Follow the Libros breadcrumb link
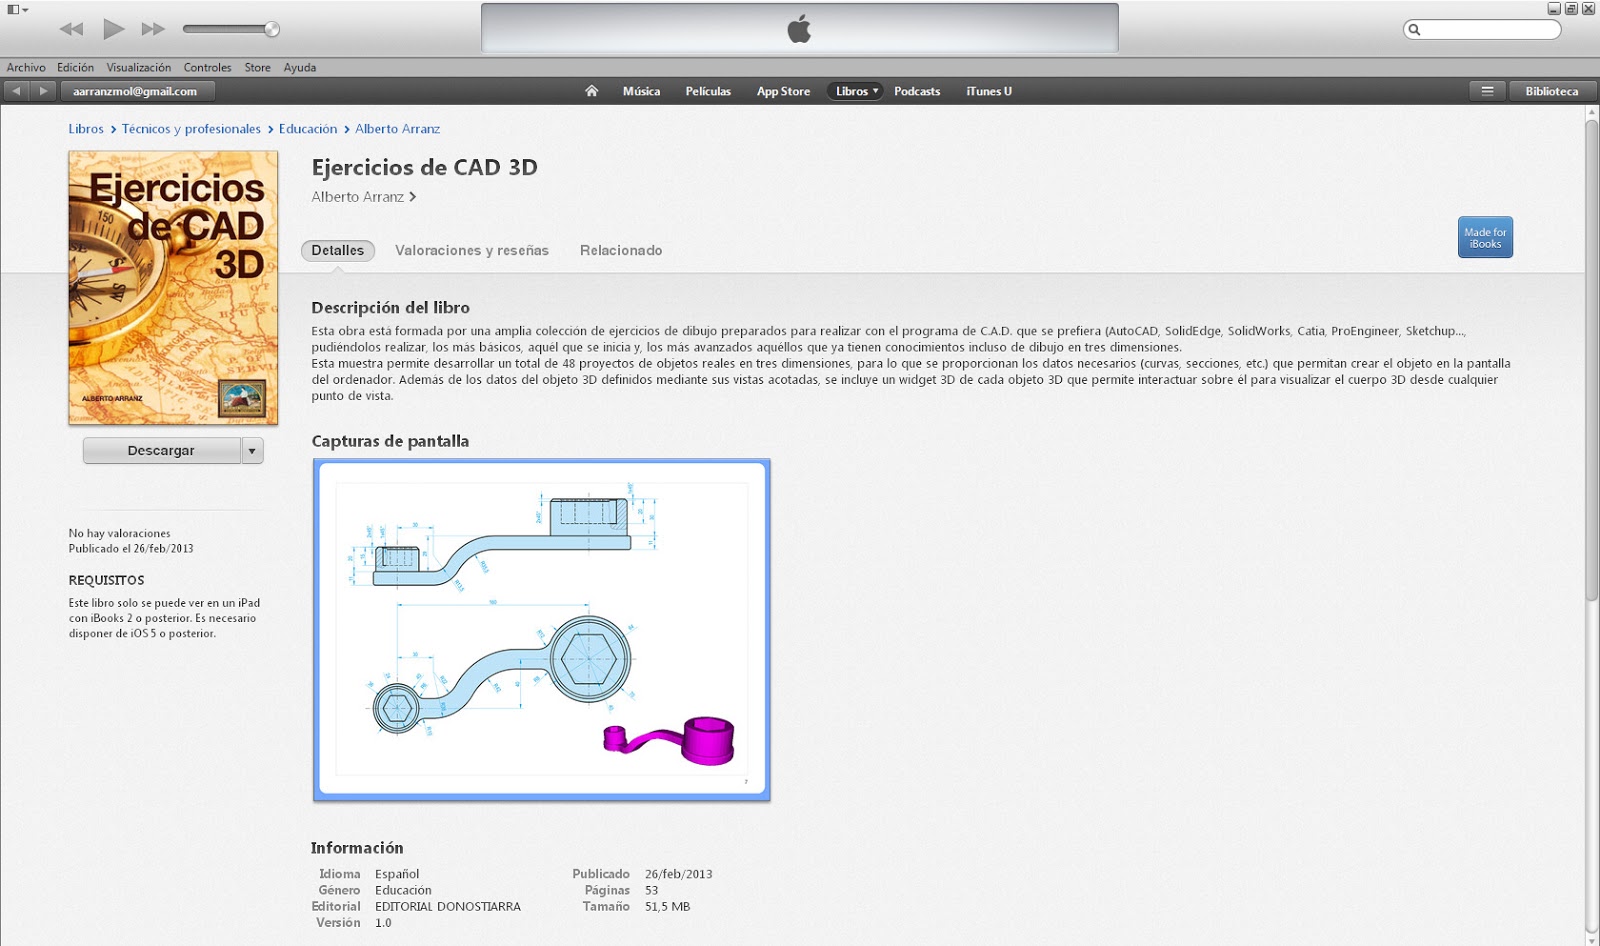This screenshot has width=1600, height=946. [x=86, y=129]
